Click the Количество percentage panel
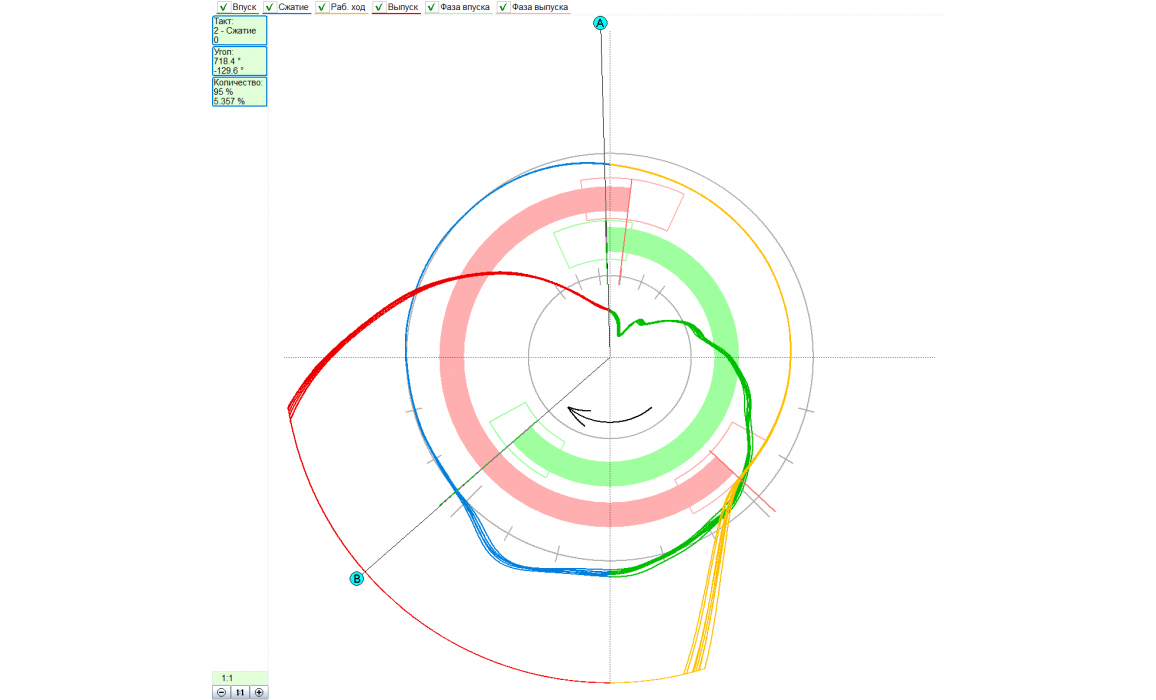Image resolution: width=1156 pixels, height=700 pixels. 239,92
